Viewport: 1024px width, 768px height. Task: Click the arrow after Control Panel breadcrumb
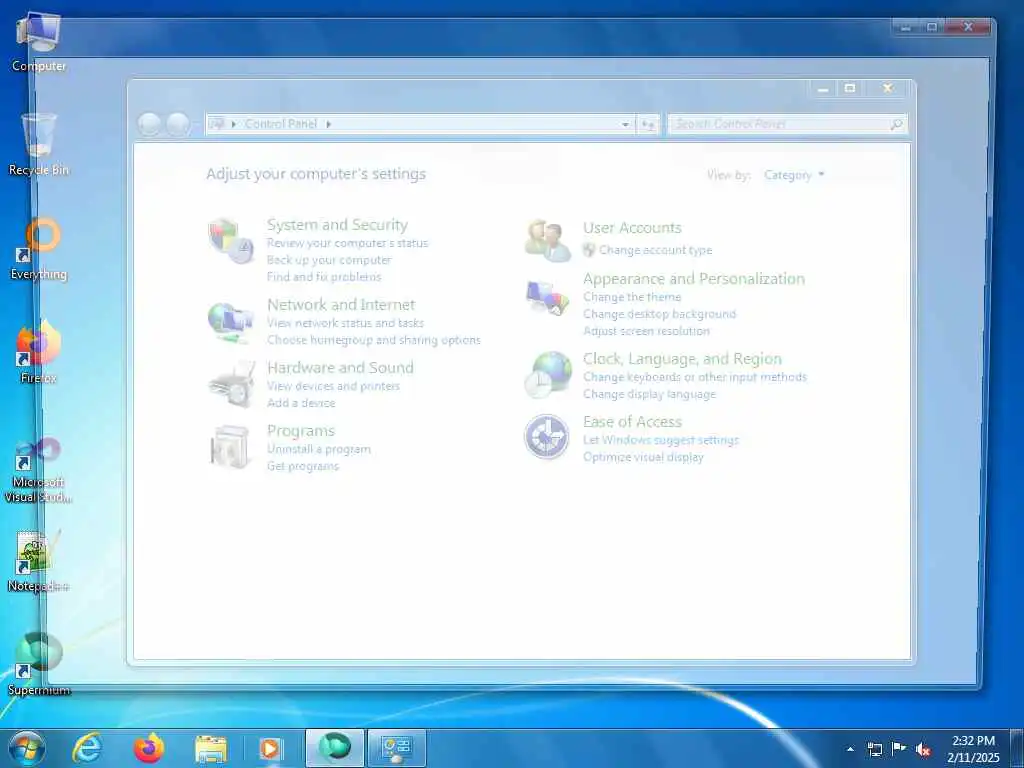[x=328, y=124]
